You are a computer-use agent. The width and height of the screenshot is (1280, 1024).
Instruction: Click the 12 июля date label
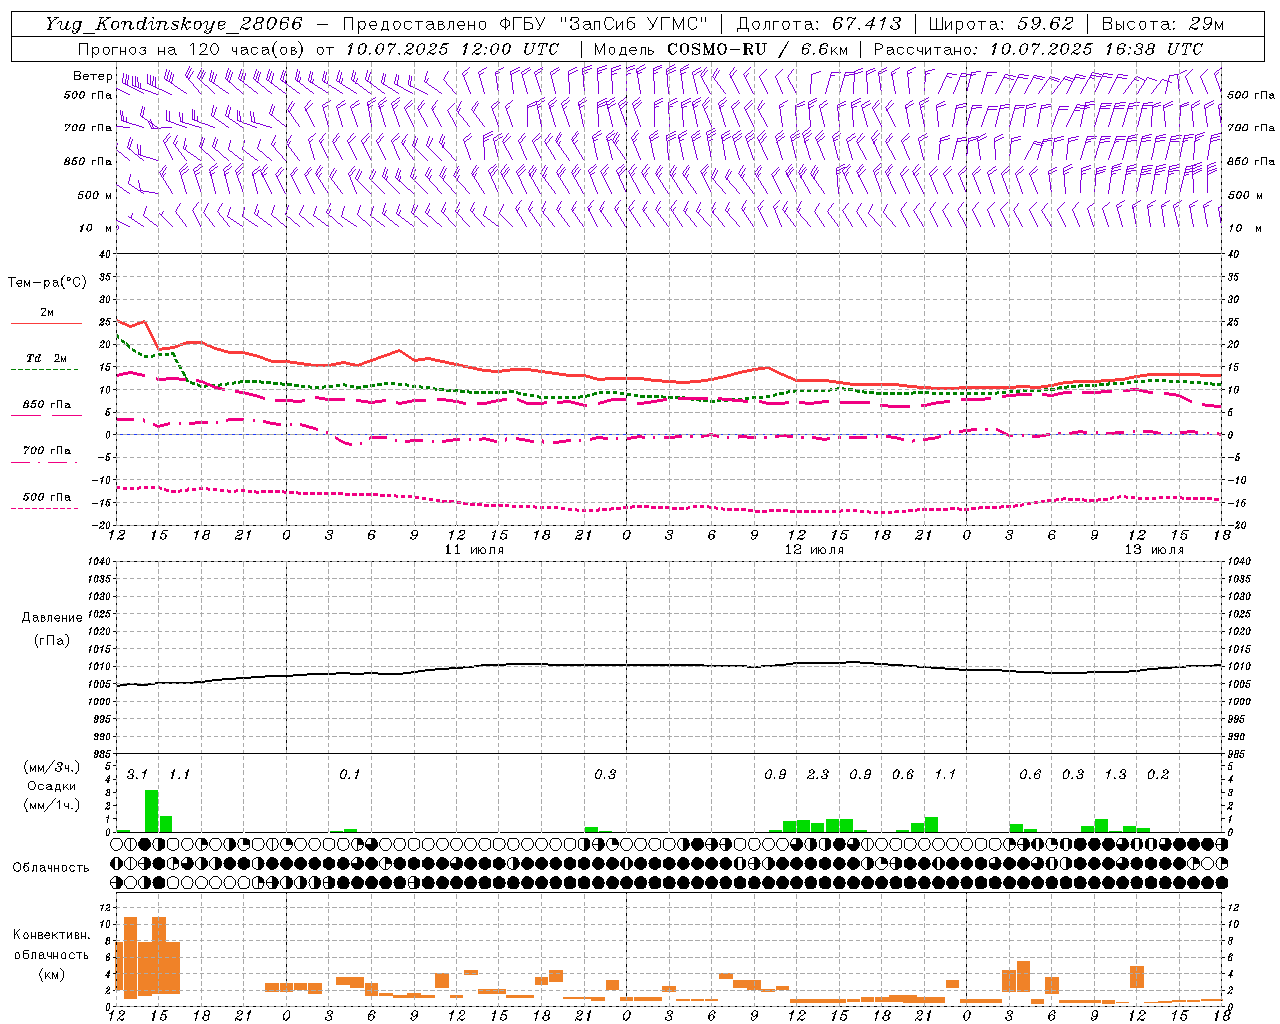tap(815, 550)
